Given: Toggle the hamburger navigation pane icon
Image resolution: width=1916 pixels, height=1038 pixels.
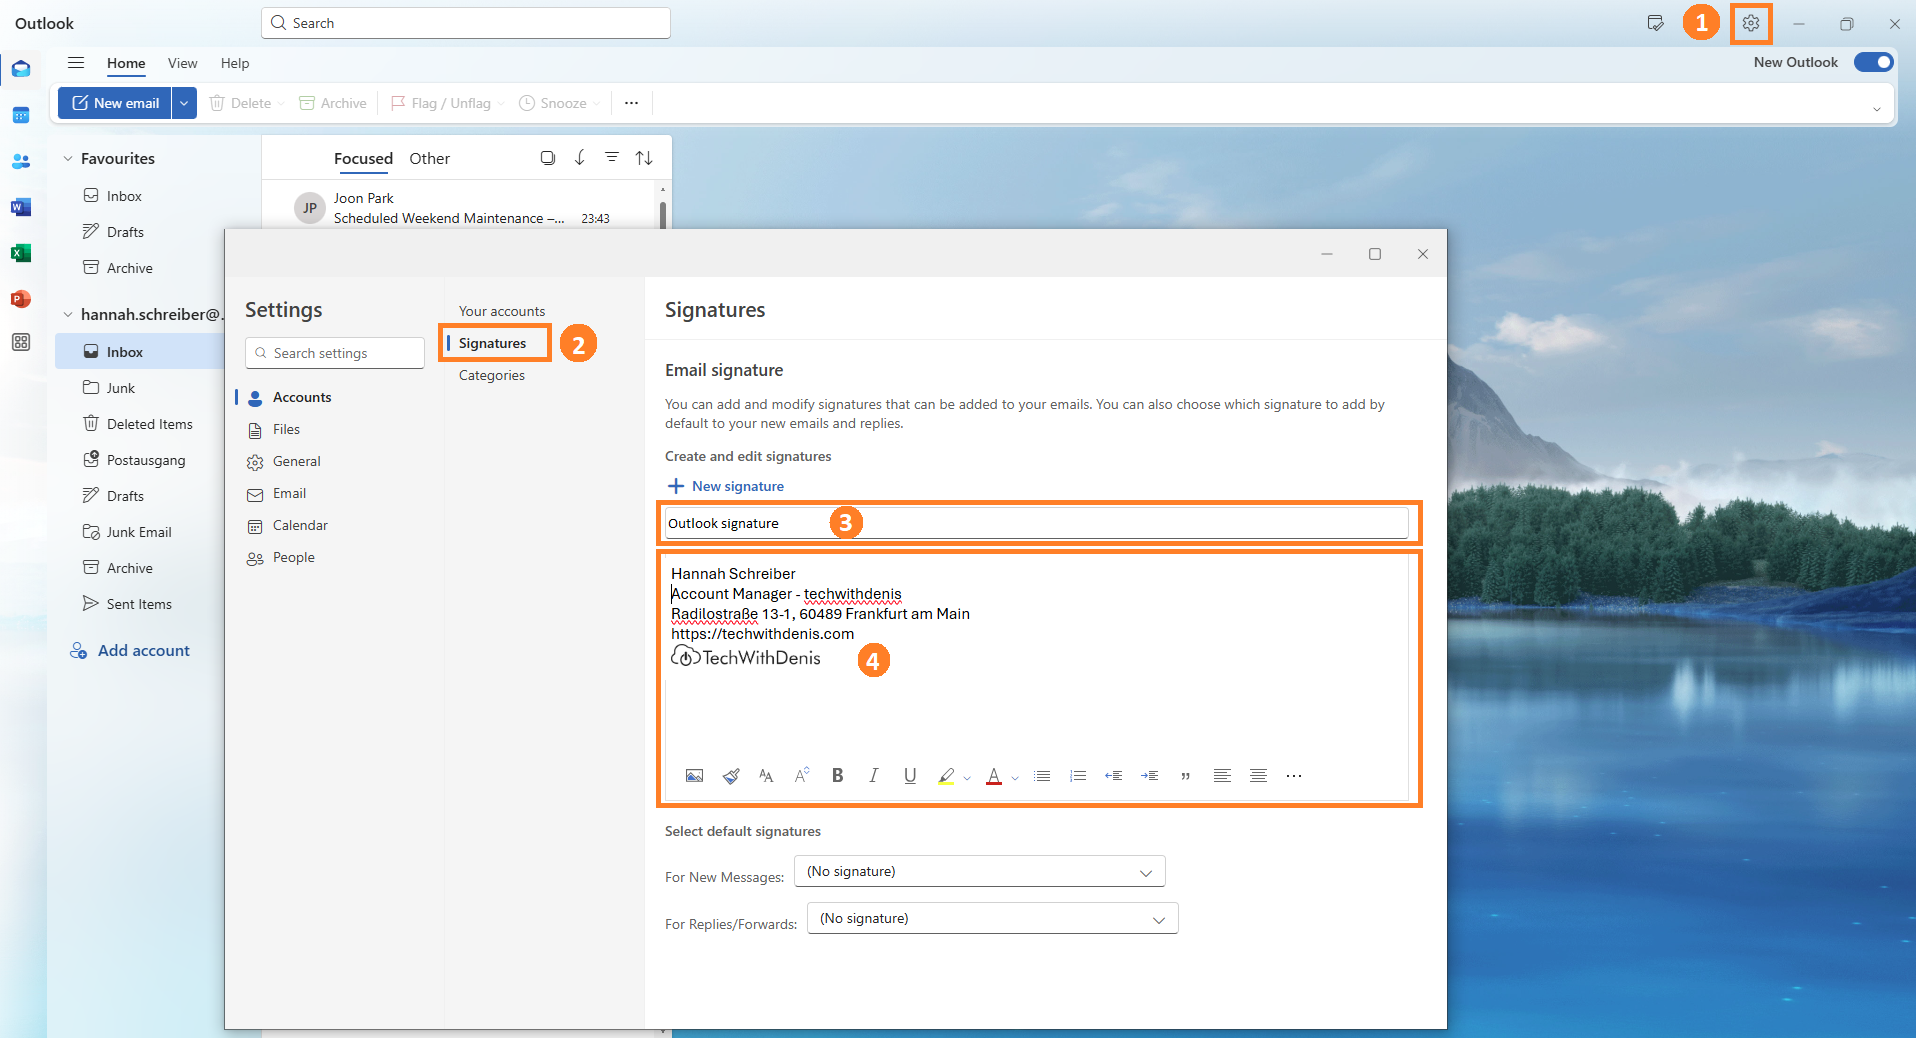Looking at the screenshot, I should (x=76, y=63).
